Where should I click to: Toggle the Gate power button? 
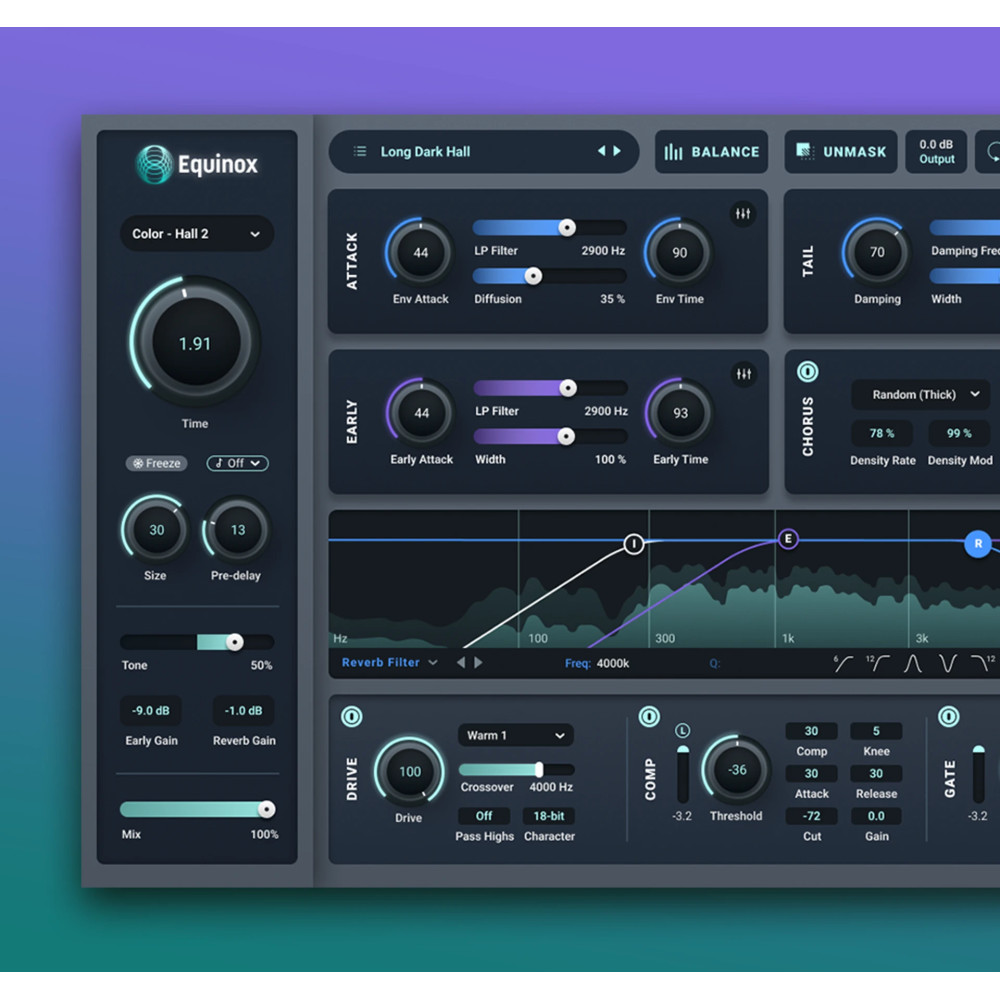(948, 716)
